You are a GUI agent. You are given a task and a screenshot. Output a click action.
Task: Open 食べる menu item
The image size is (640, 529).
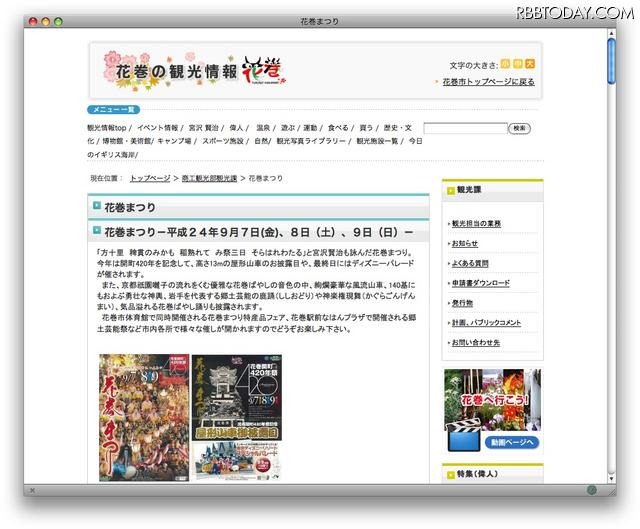tap(338, 128)
